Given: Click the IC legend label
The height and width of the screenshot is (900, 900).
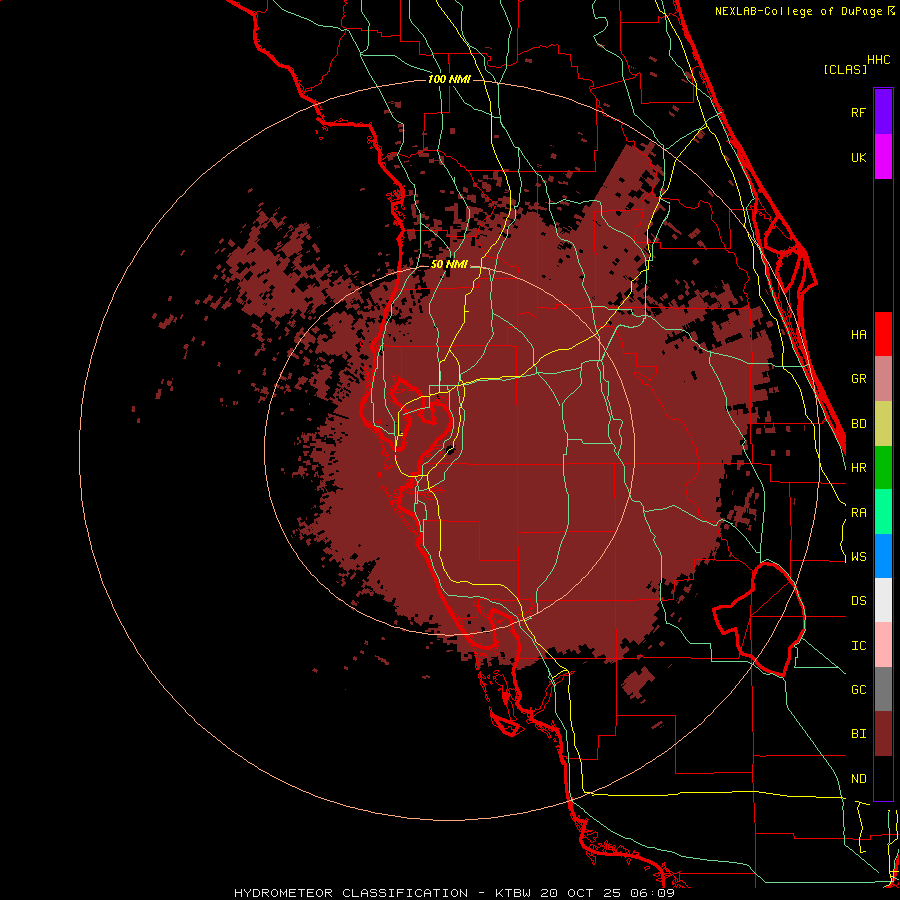Looking at the screenshot, I should coord(858,646).
